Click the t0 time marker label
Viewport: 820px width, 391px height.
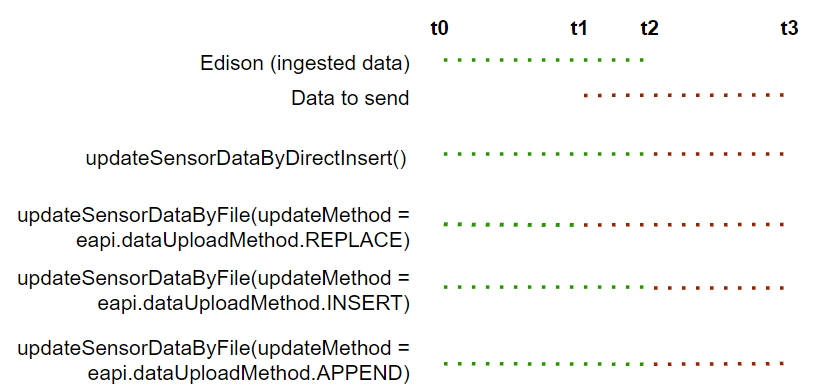pyautogui.click(x=439, y=28)
